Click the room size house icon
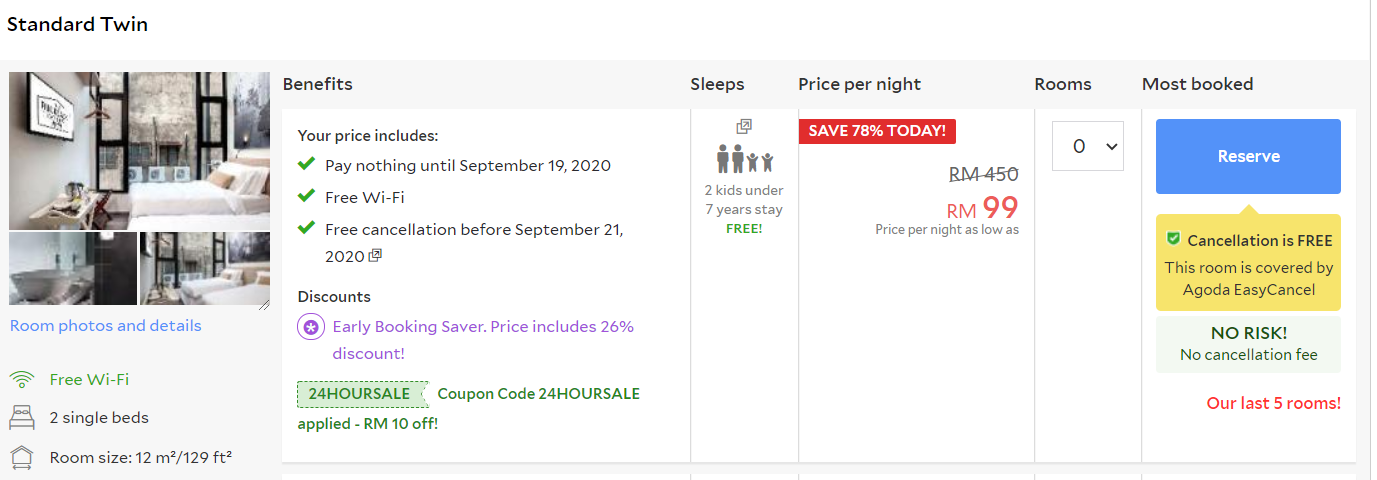This screenshot has height=480, width=1377. click(21, 458)
